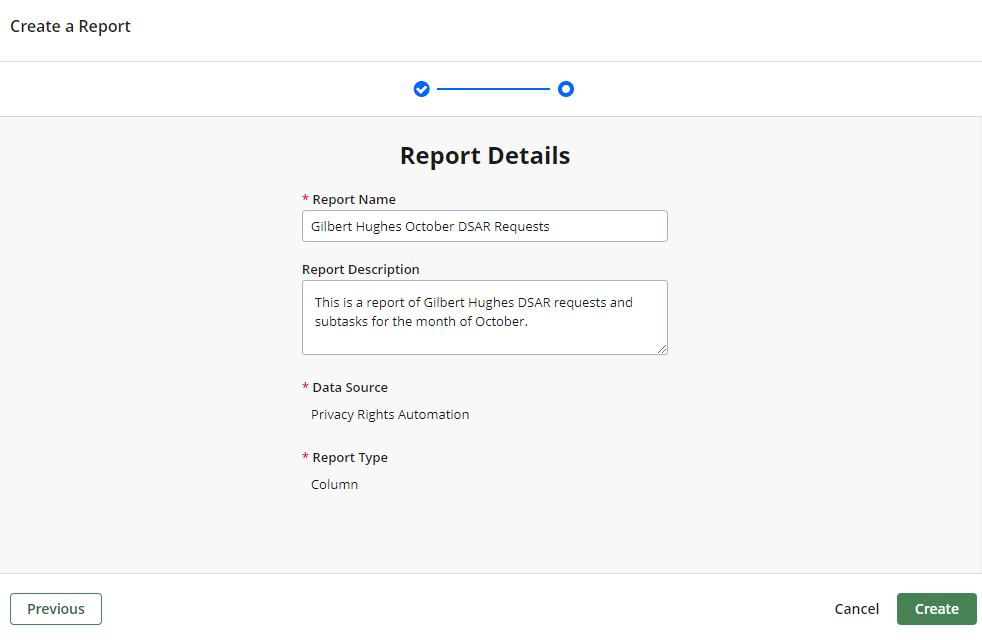
Task: Click the Report Description textarea
Action: click(x=485, y=315)
